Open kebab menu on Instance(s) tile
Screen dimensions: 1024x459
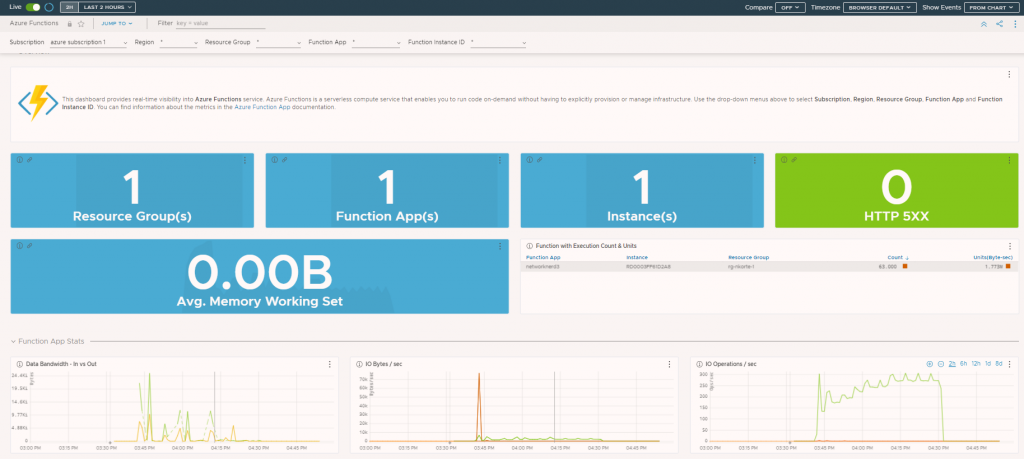pos(754,160)
